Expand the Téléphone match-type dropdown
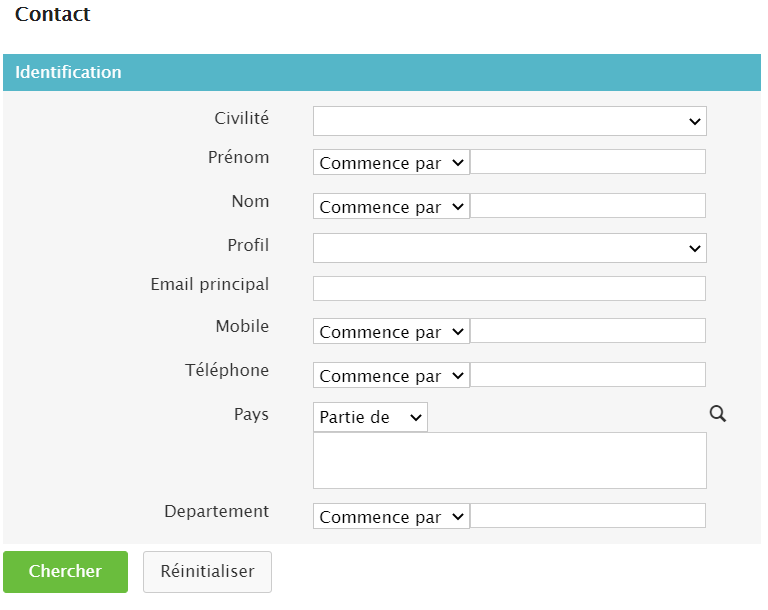Viewport: 768px width, 610px height. pos(391,376)
